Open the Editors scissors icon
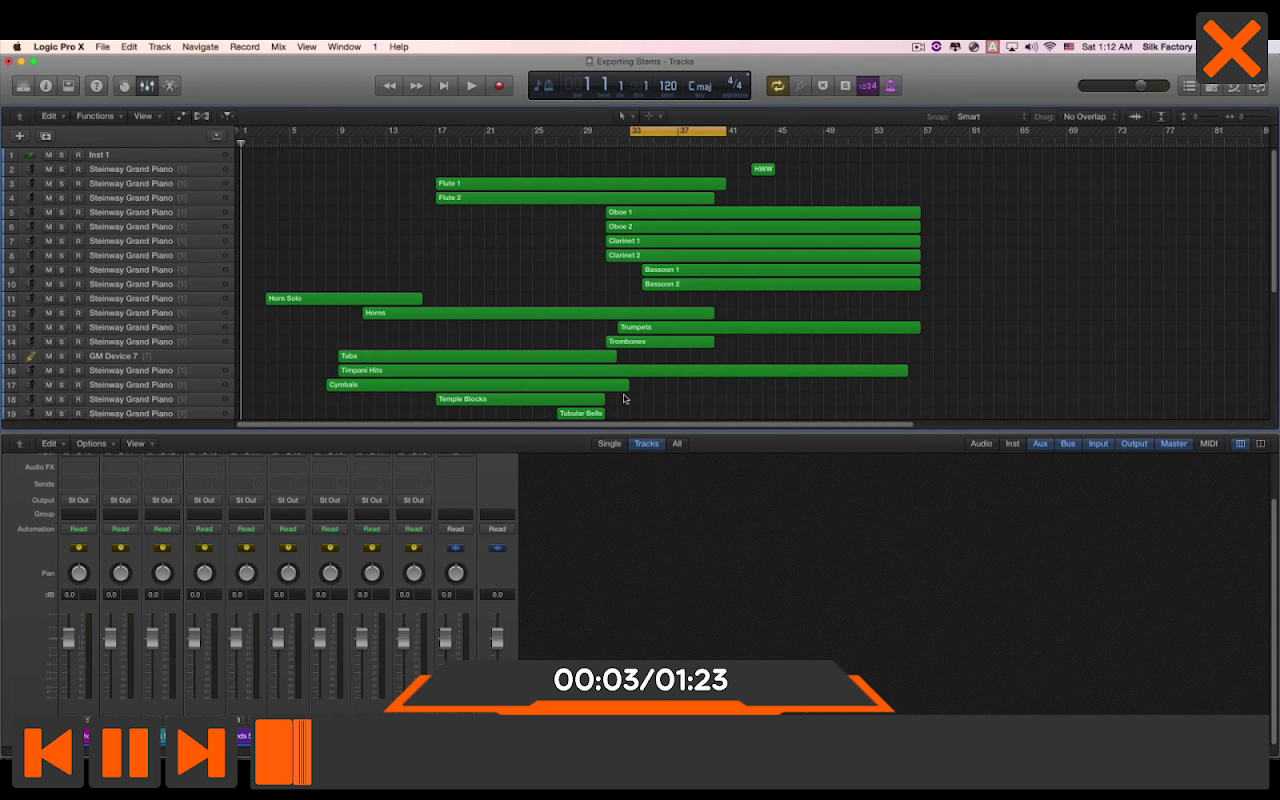Image resolution: width=1280 pixels, height=800 pixels. (170, 86)
